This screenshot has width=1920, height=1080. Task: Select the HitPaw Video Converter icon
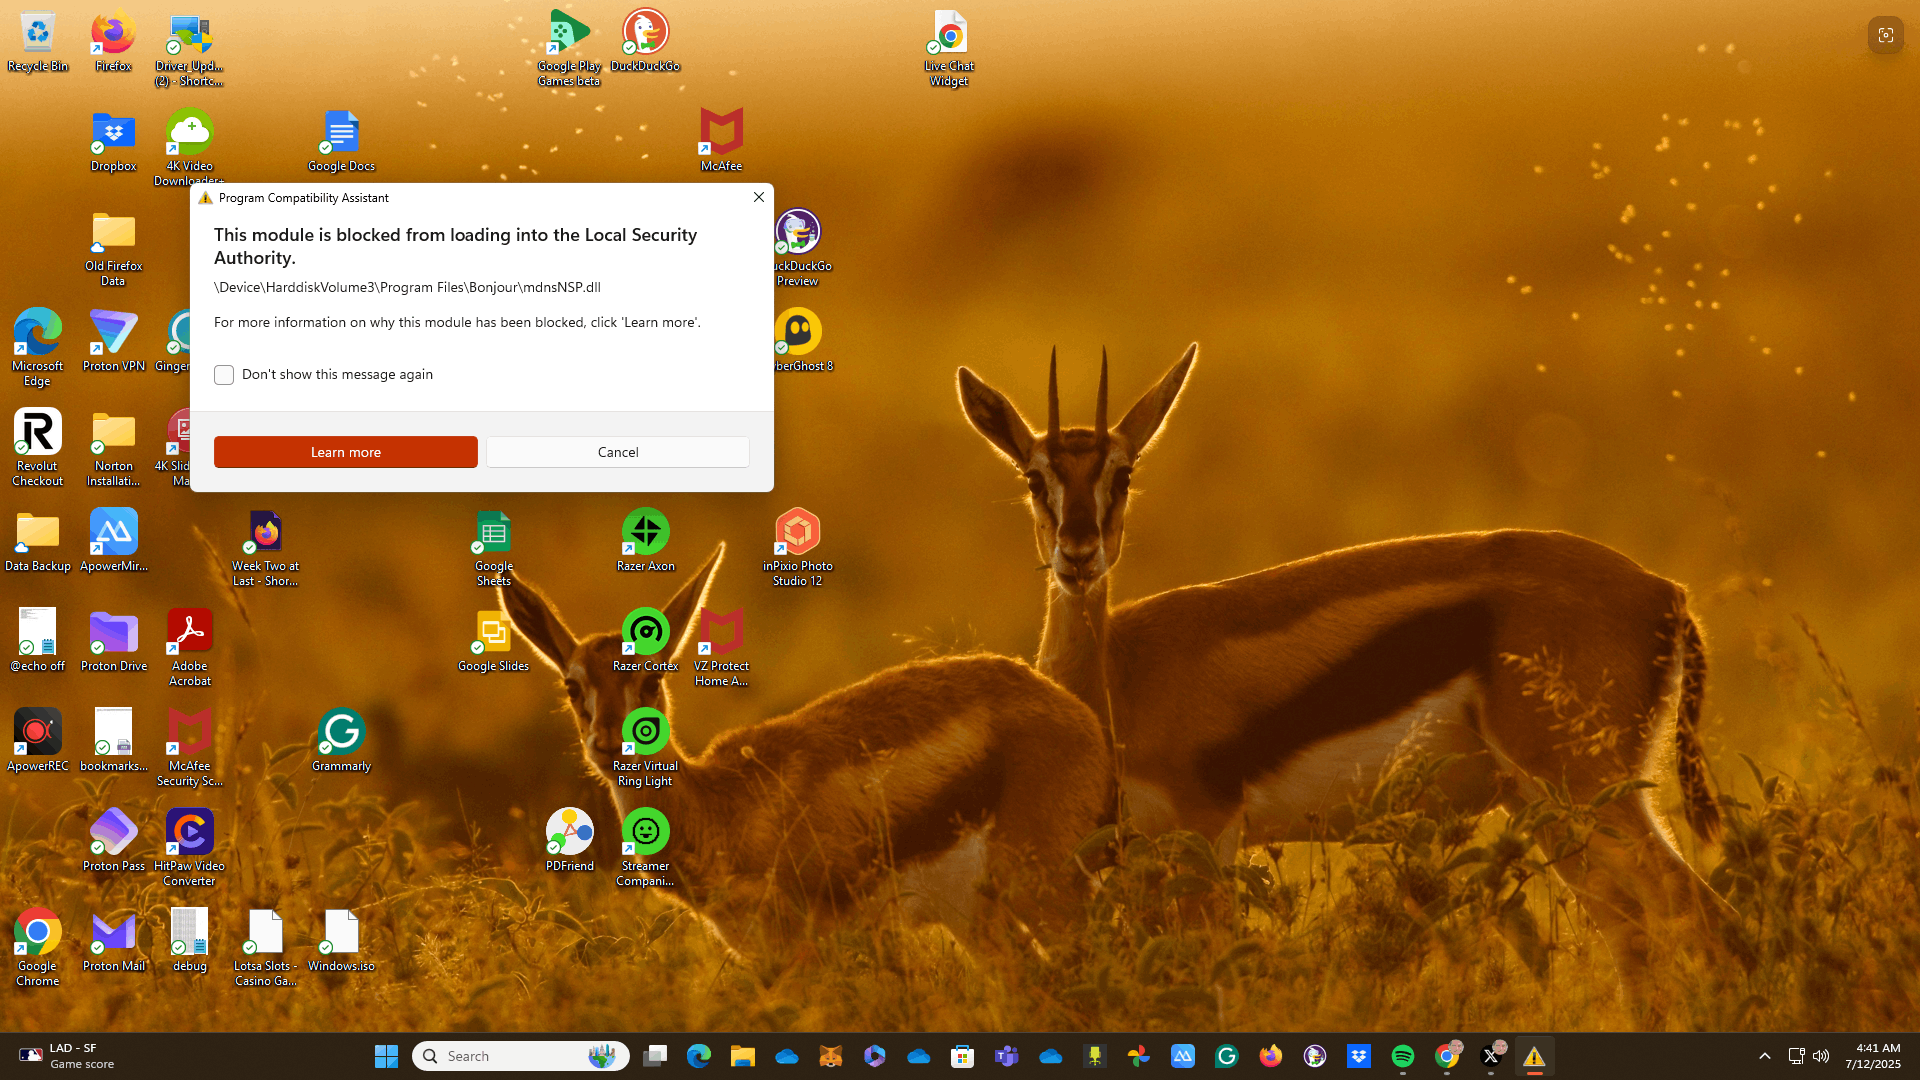189,847
